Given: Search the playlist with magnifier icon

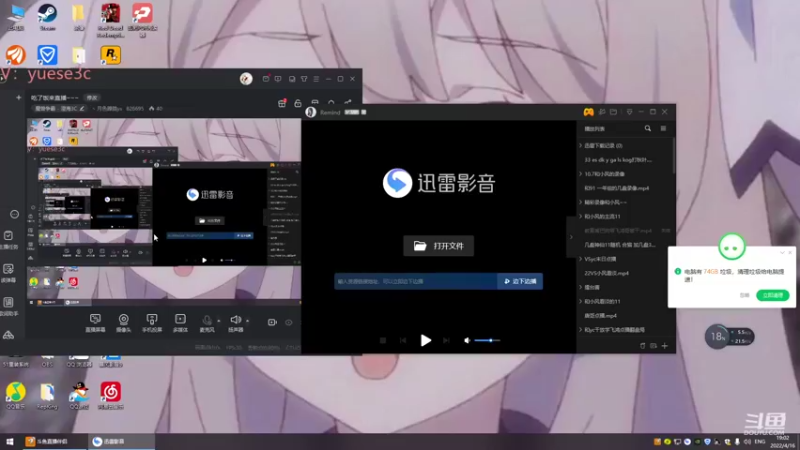Looking at the screenshot, I should 647,129.
